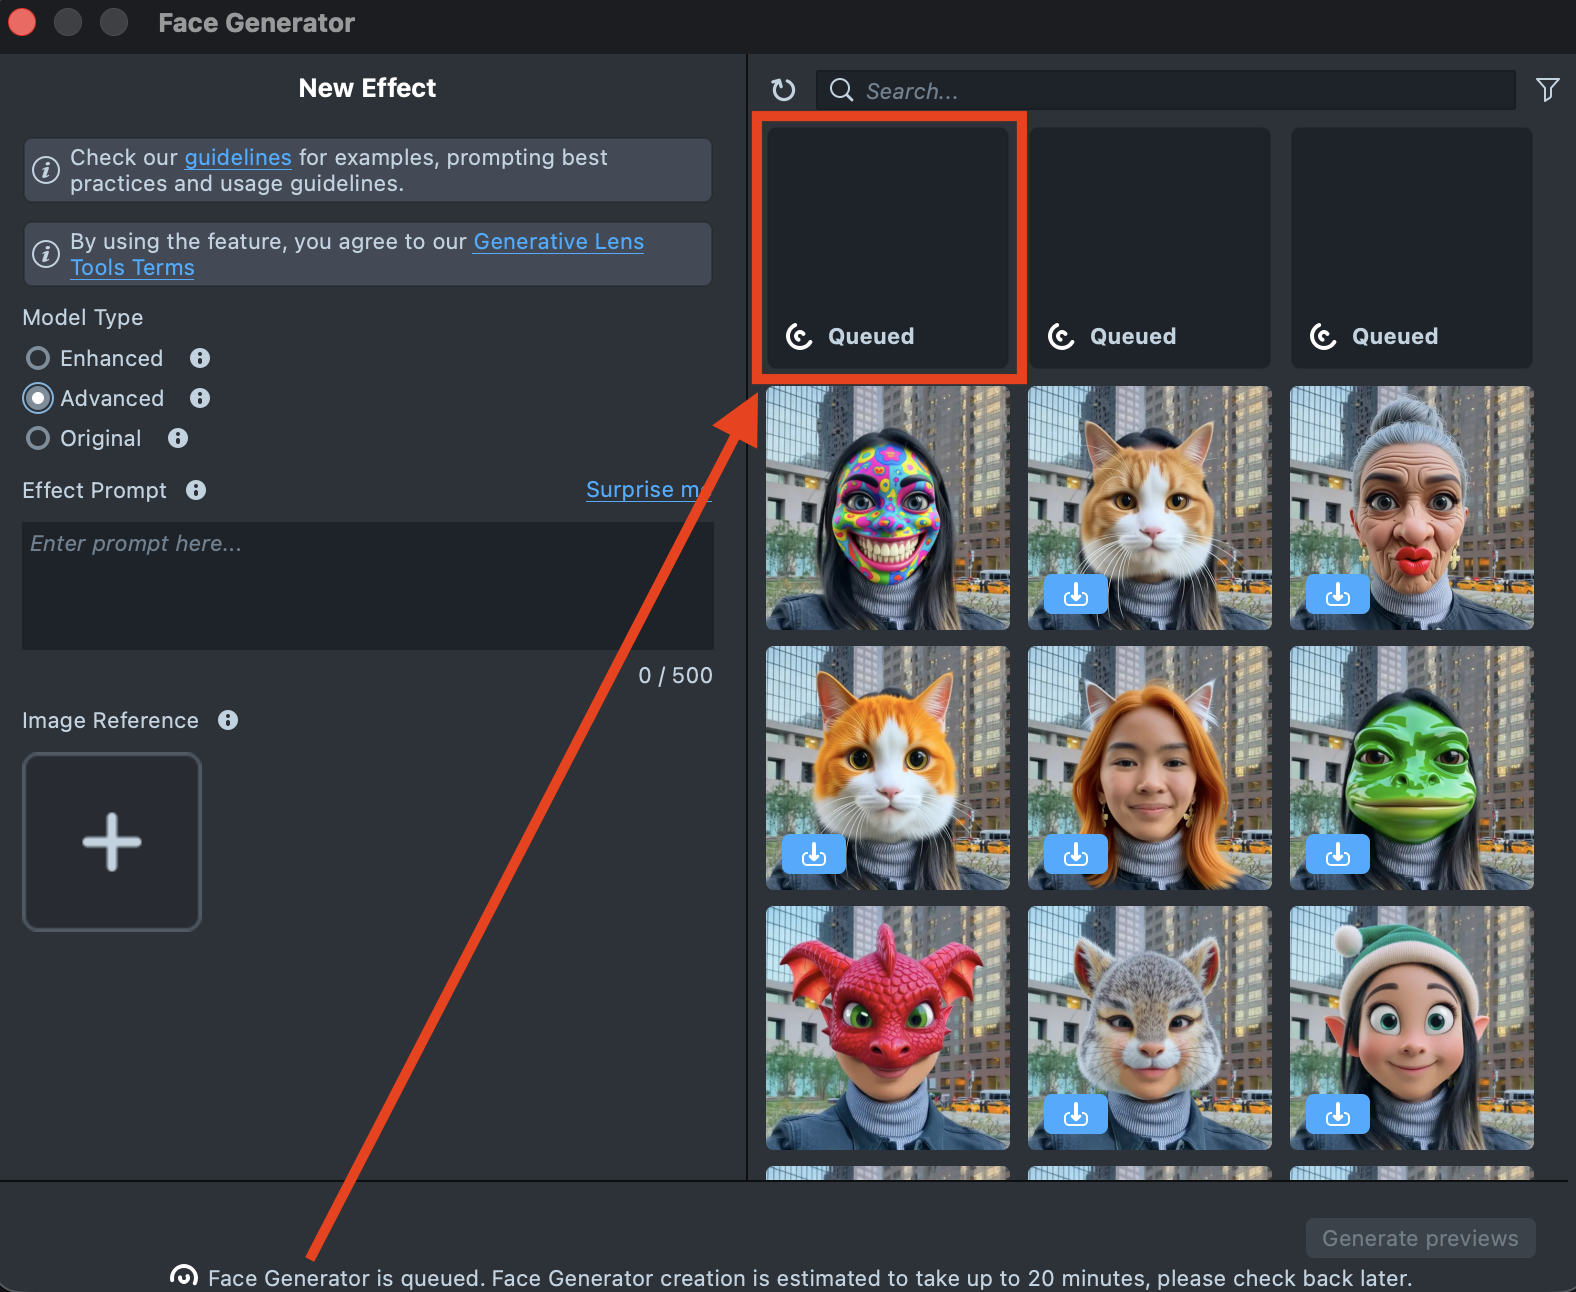
Task: Click the refresh icon beside search
Action: pos(783,90)
